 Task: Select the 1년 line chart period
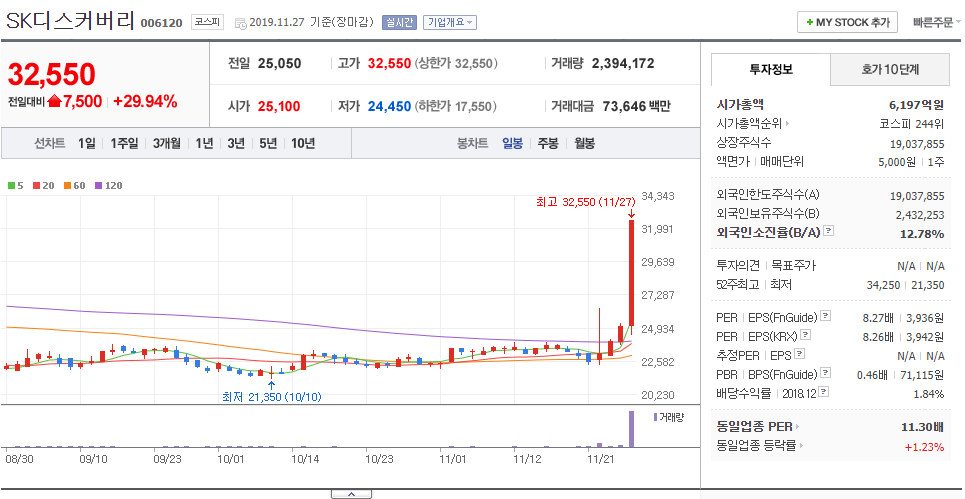(x=204, y=143)
